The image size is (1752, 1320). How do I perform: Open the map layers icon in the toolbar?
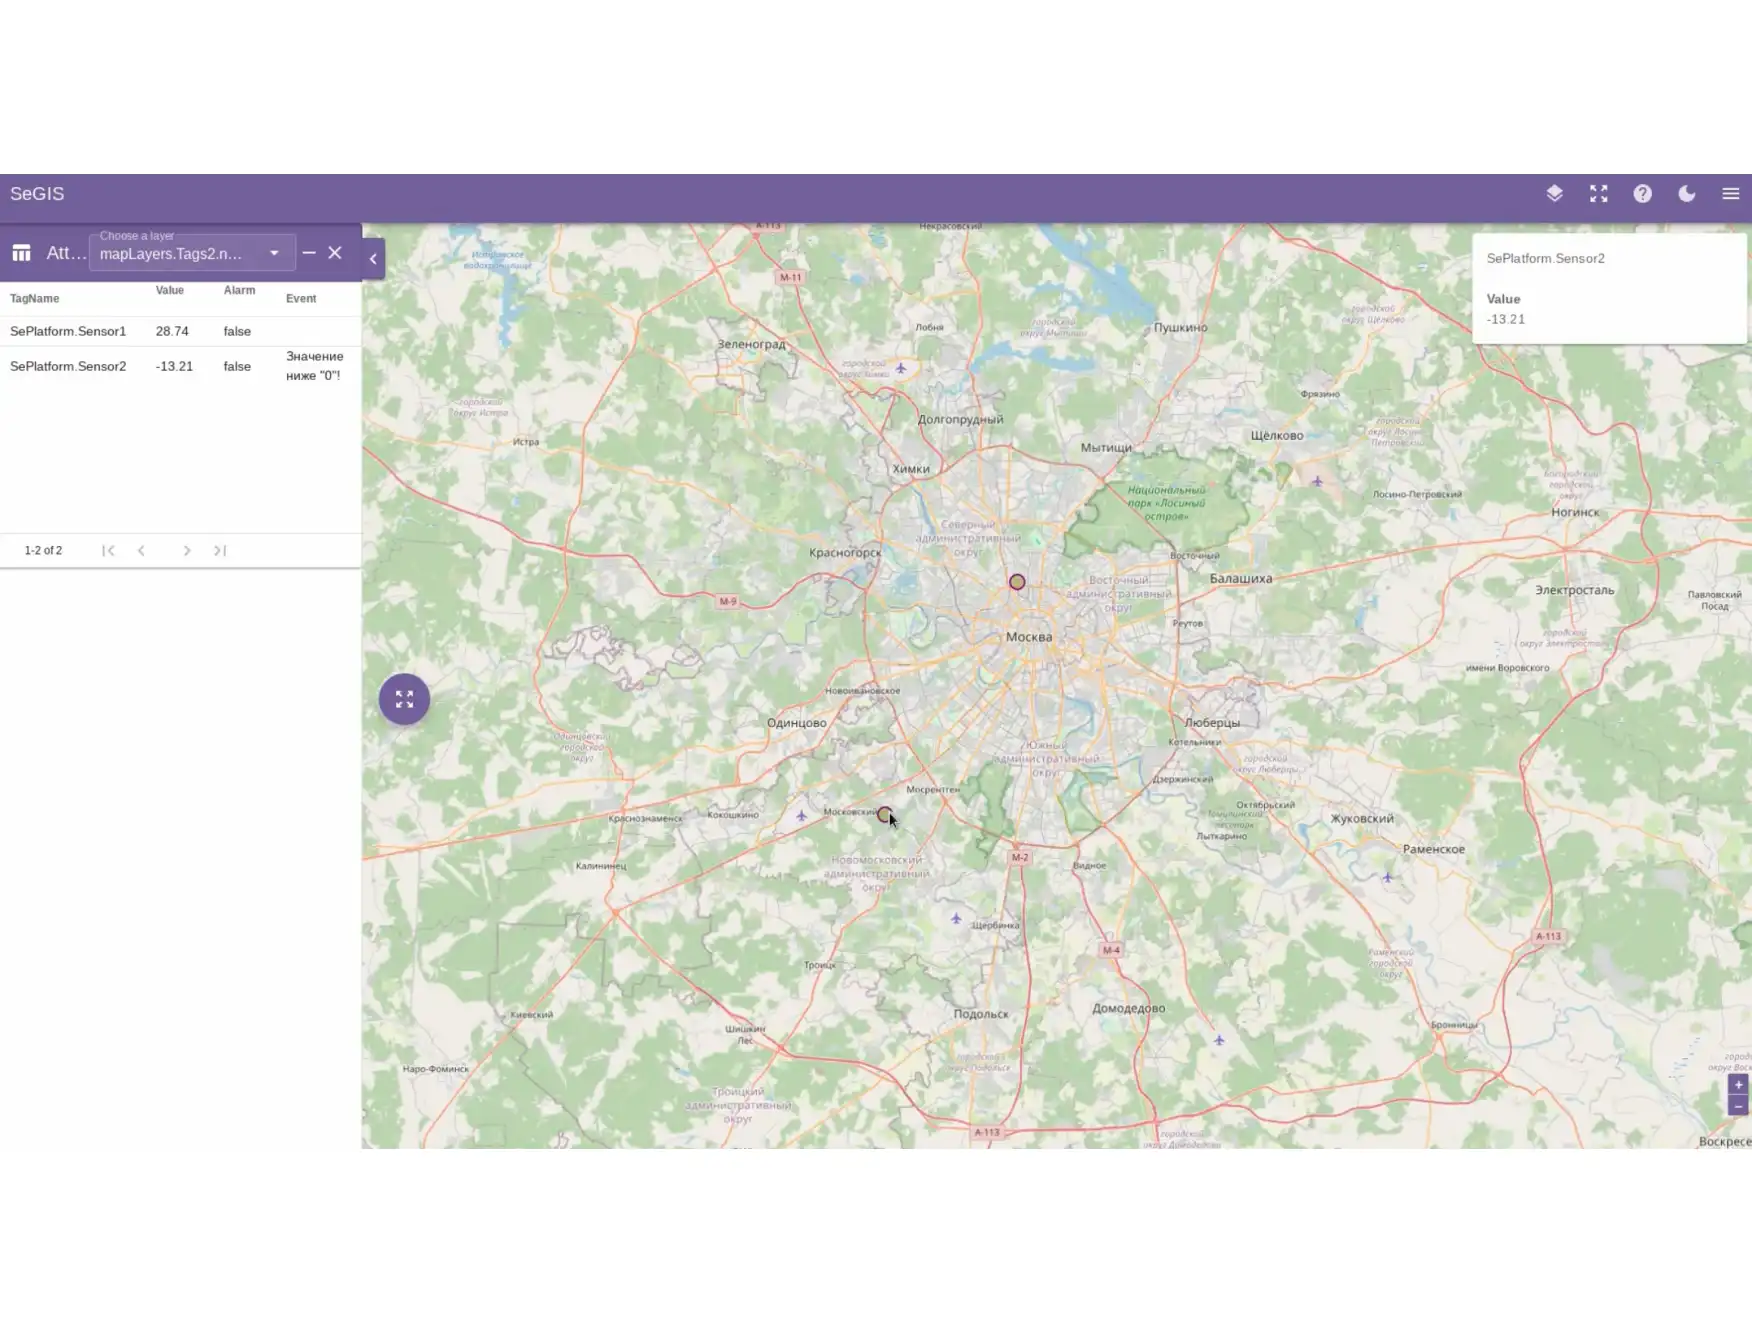(1554, 193)
